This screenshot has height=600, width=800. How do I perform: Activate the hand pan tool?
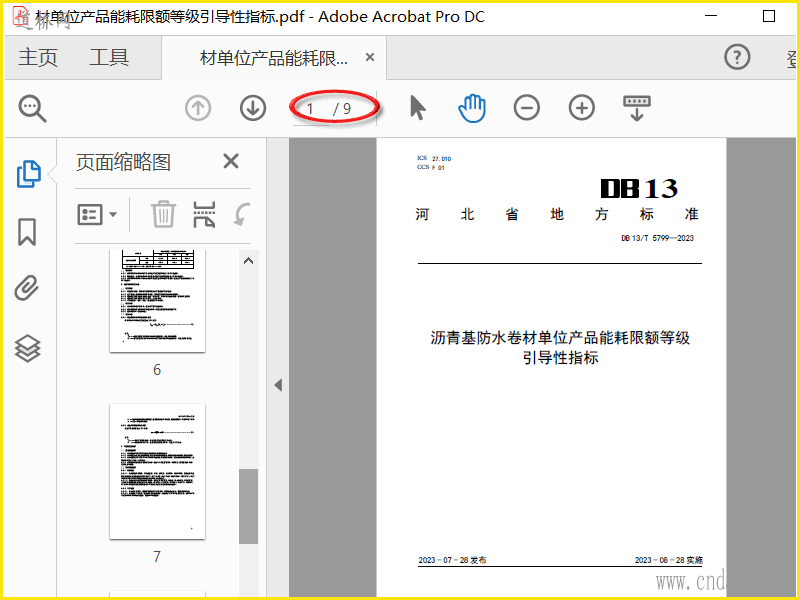click(x=472, y=108)
